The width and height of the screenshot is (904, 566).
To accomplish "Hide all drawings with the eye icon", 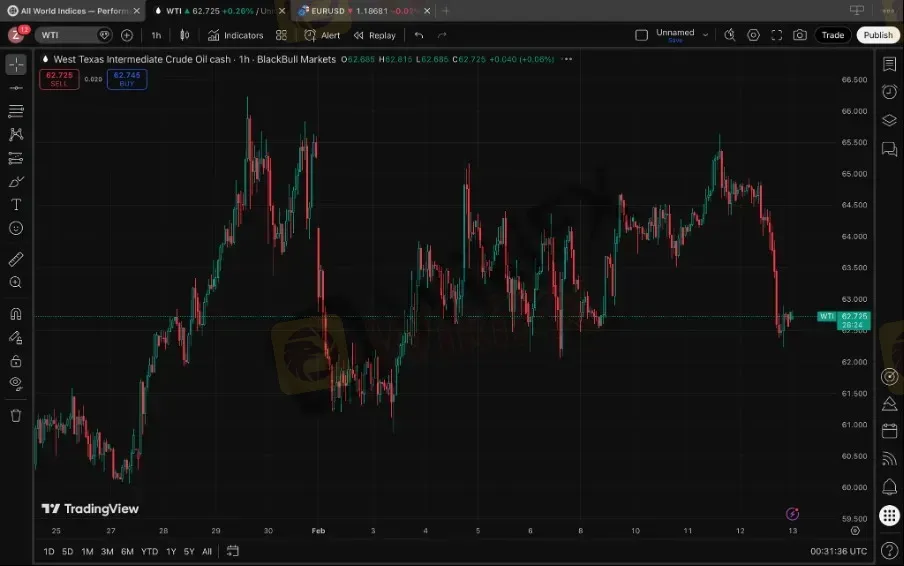I will coord(16,383).
